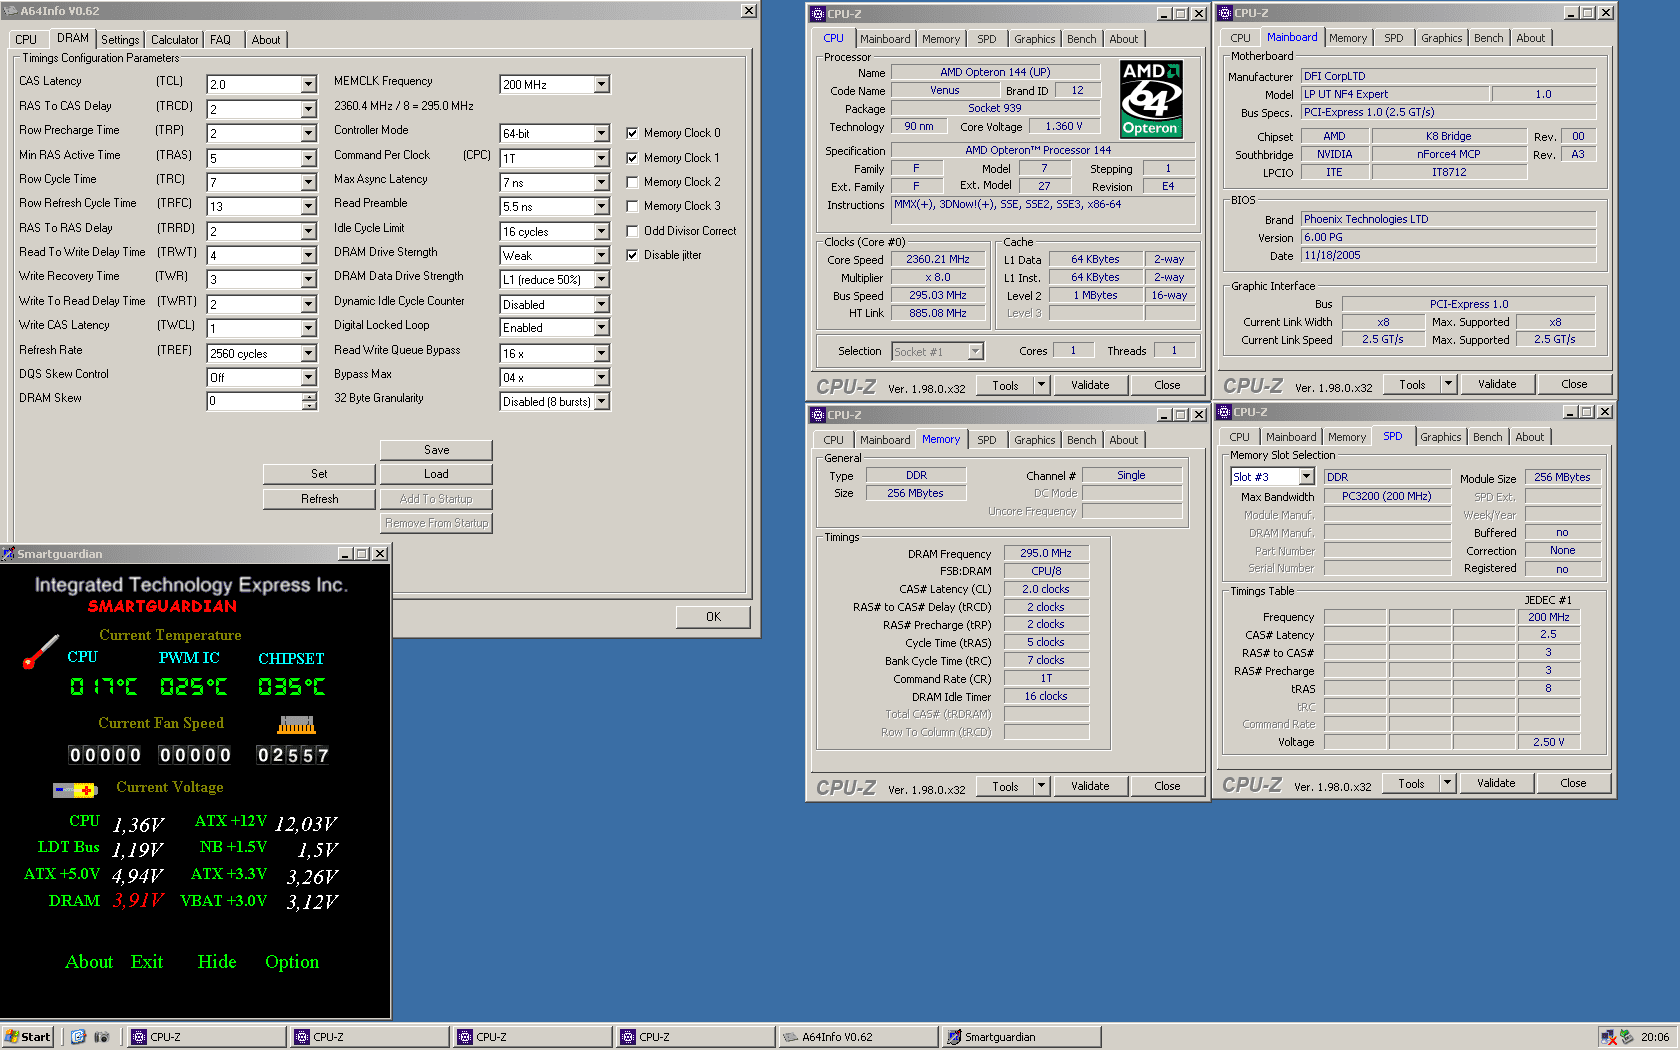Open the Calculator tab in A64Info
1680x1050 pixels.
point(174,40)
